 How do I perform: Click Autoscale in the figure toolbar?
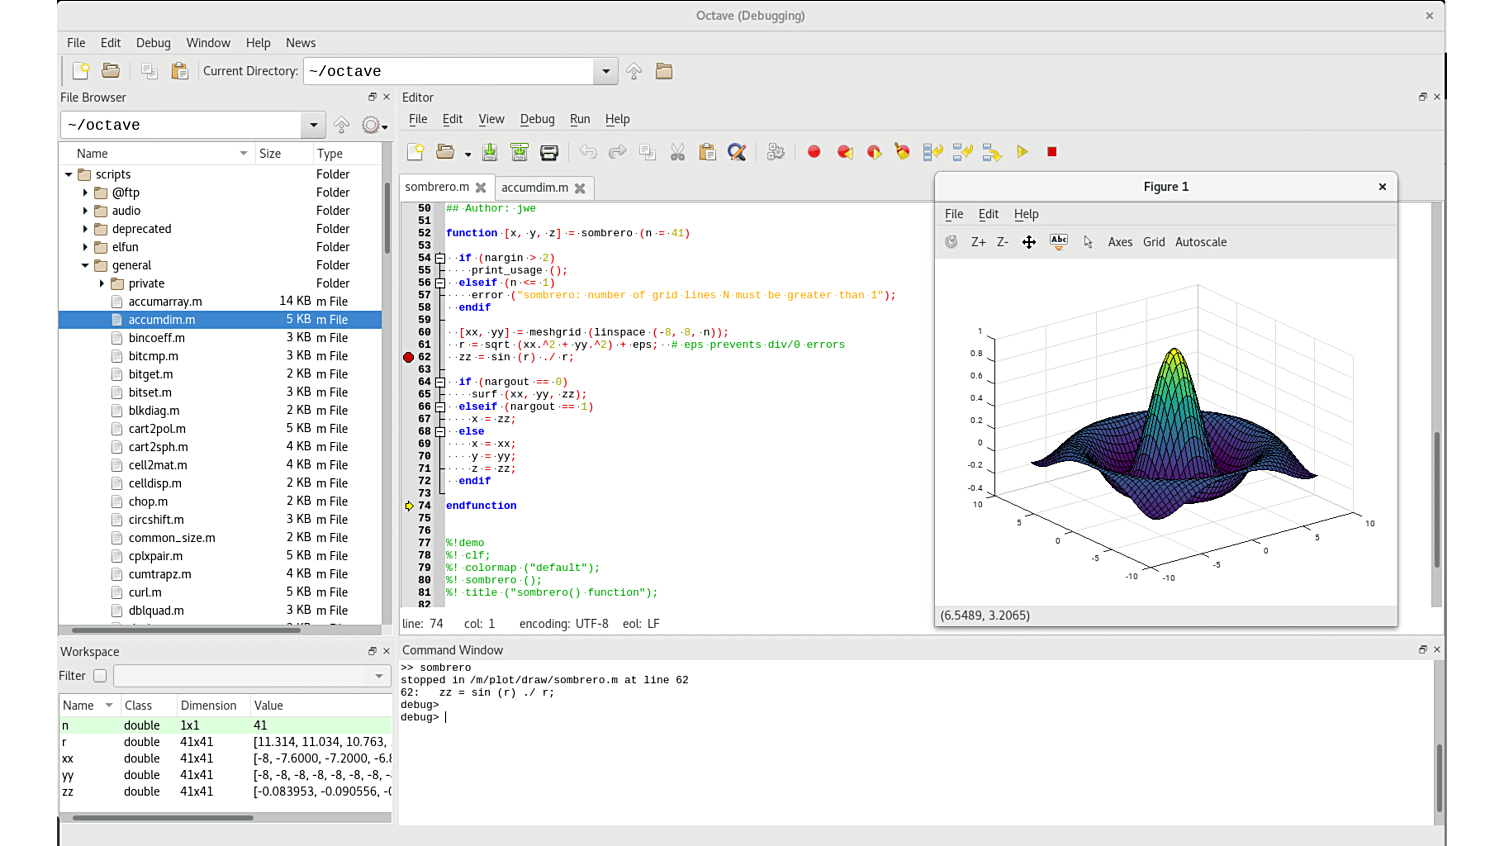click(1200, 242)
